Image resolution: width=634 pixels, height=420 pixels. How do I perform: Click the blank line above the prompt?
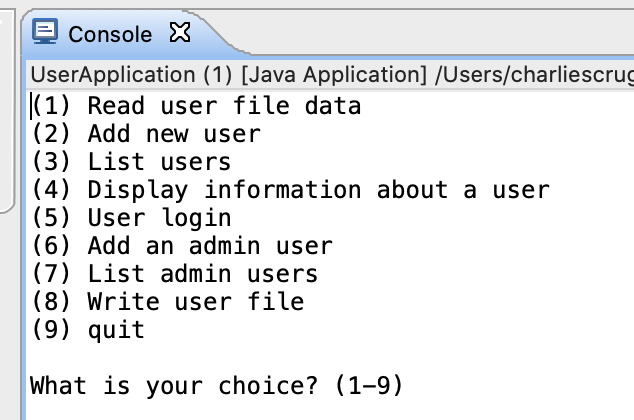(x=330, y=358)
